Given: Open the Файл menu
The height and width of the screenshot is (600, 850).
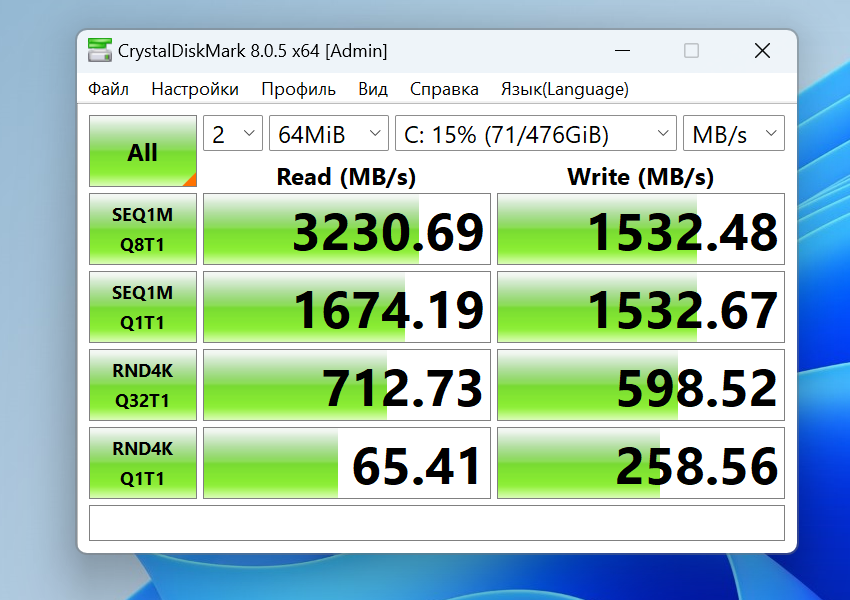Looking at the screenshot, I should pos(108,89).
